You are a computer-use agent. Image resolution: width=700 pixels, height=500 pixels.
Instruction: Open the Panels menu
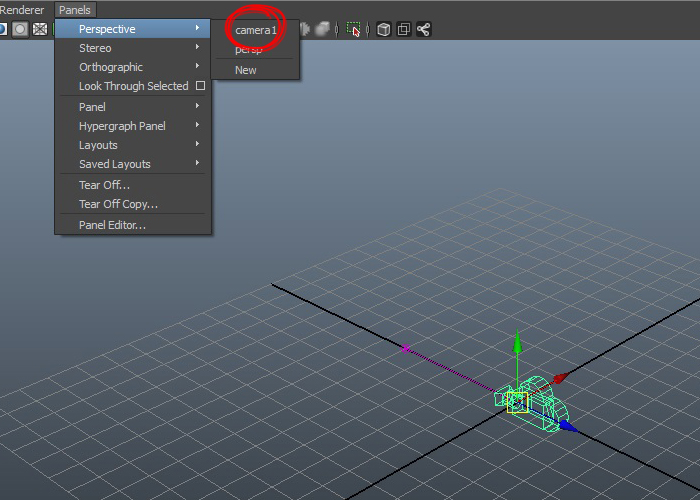[75, 10]
